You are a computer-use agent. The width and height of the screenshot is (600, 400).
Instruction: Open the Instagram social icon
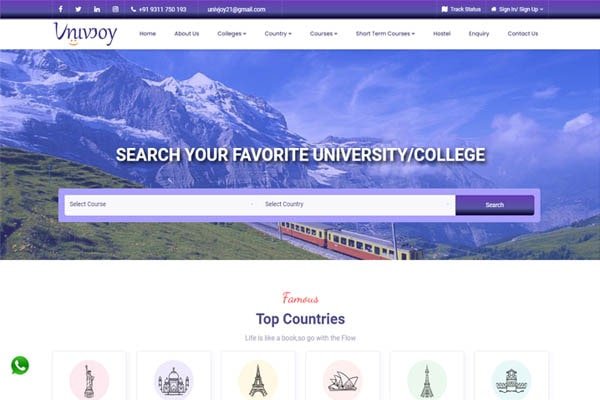[115, 9]
